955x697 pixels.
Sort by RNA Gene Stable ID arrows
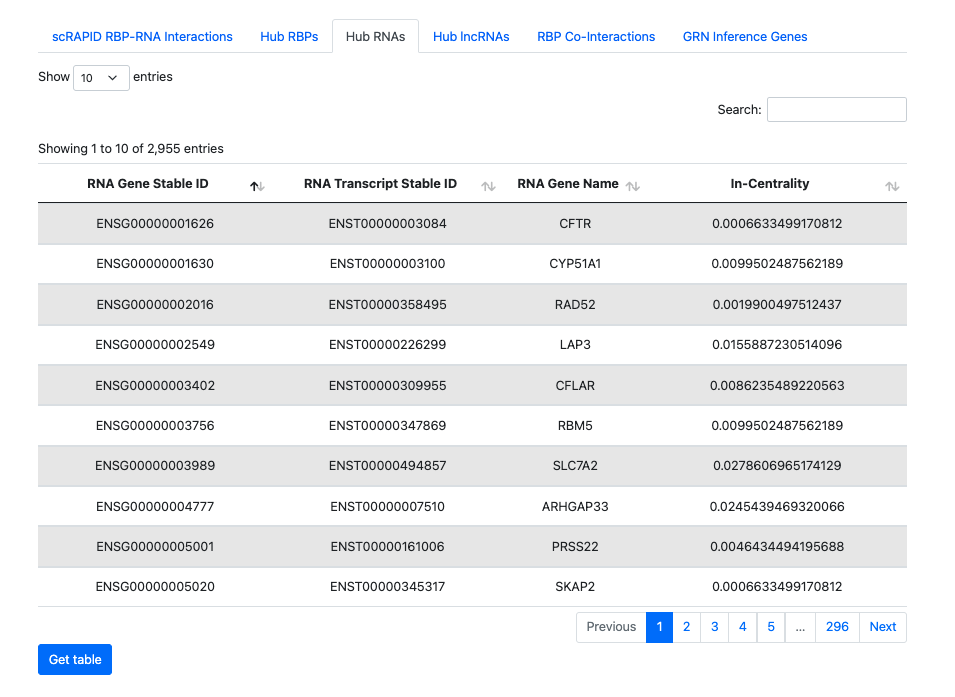coord(257,186)
